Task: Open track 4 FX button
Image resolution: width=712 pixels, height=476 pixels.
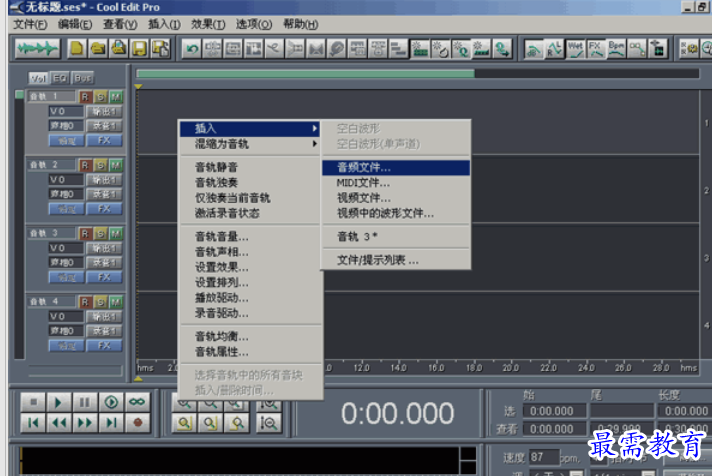Action: point(104,346)
